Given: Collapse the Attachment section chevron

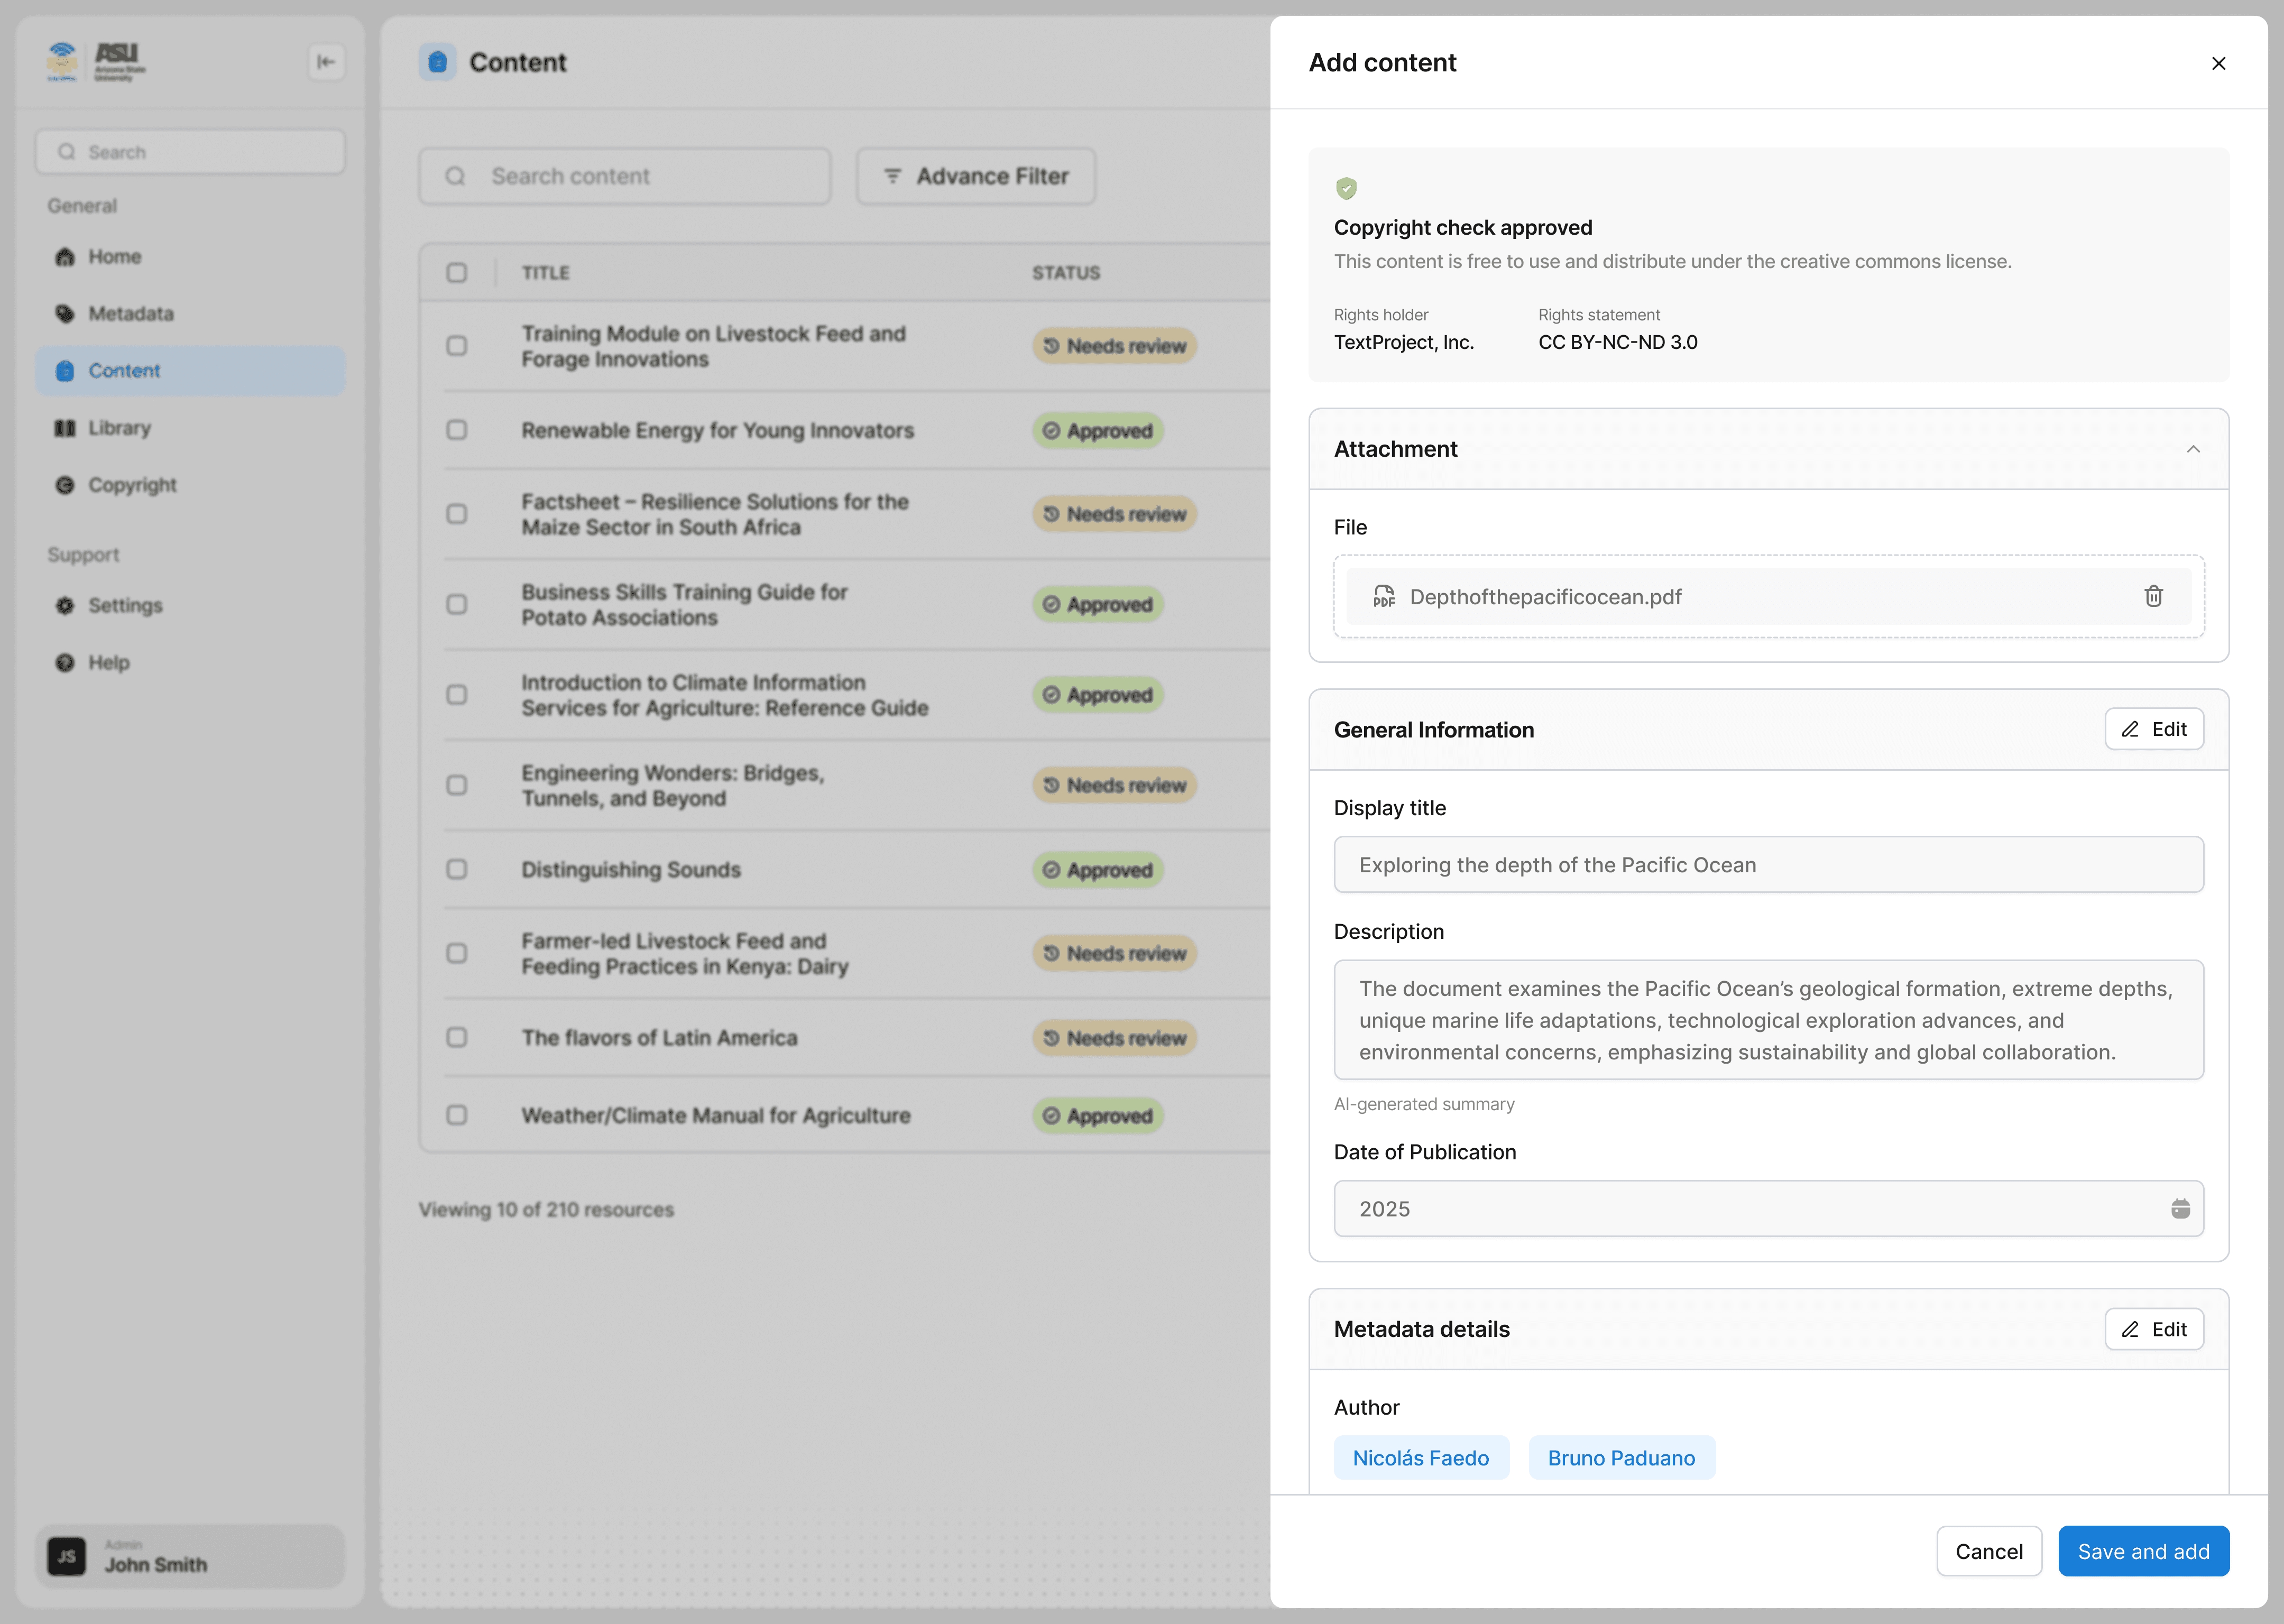Looking at the screenshot, I should pyautogui.click(x=2193, y=449).
